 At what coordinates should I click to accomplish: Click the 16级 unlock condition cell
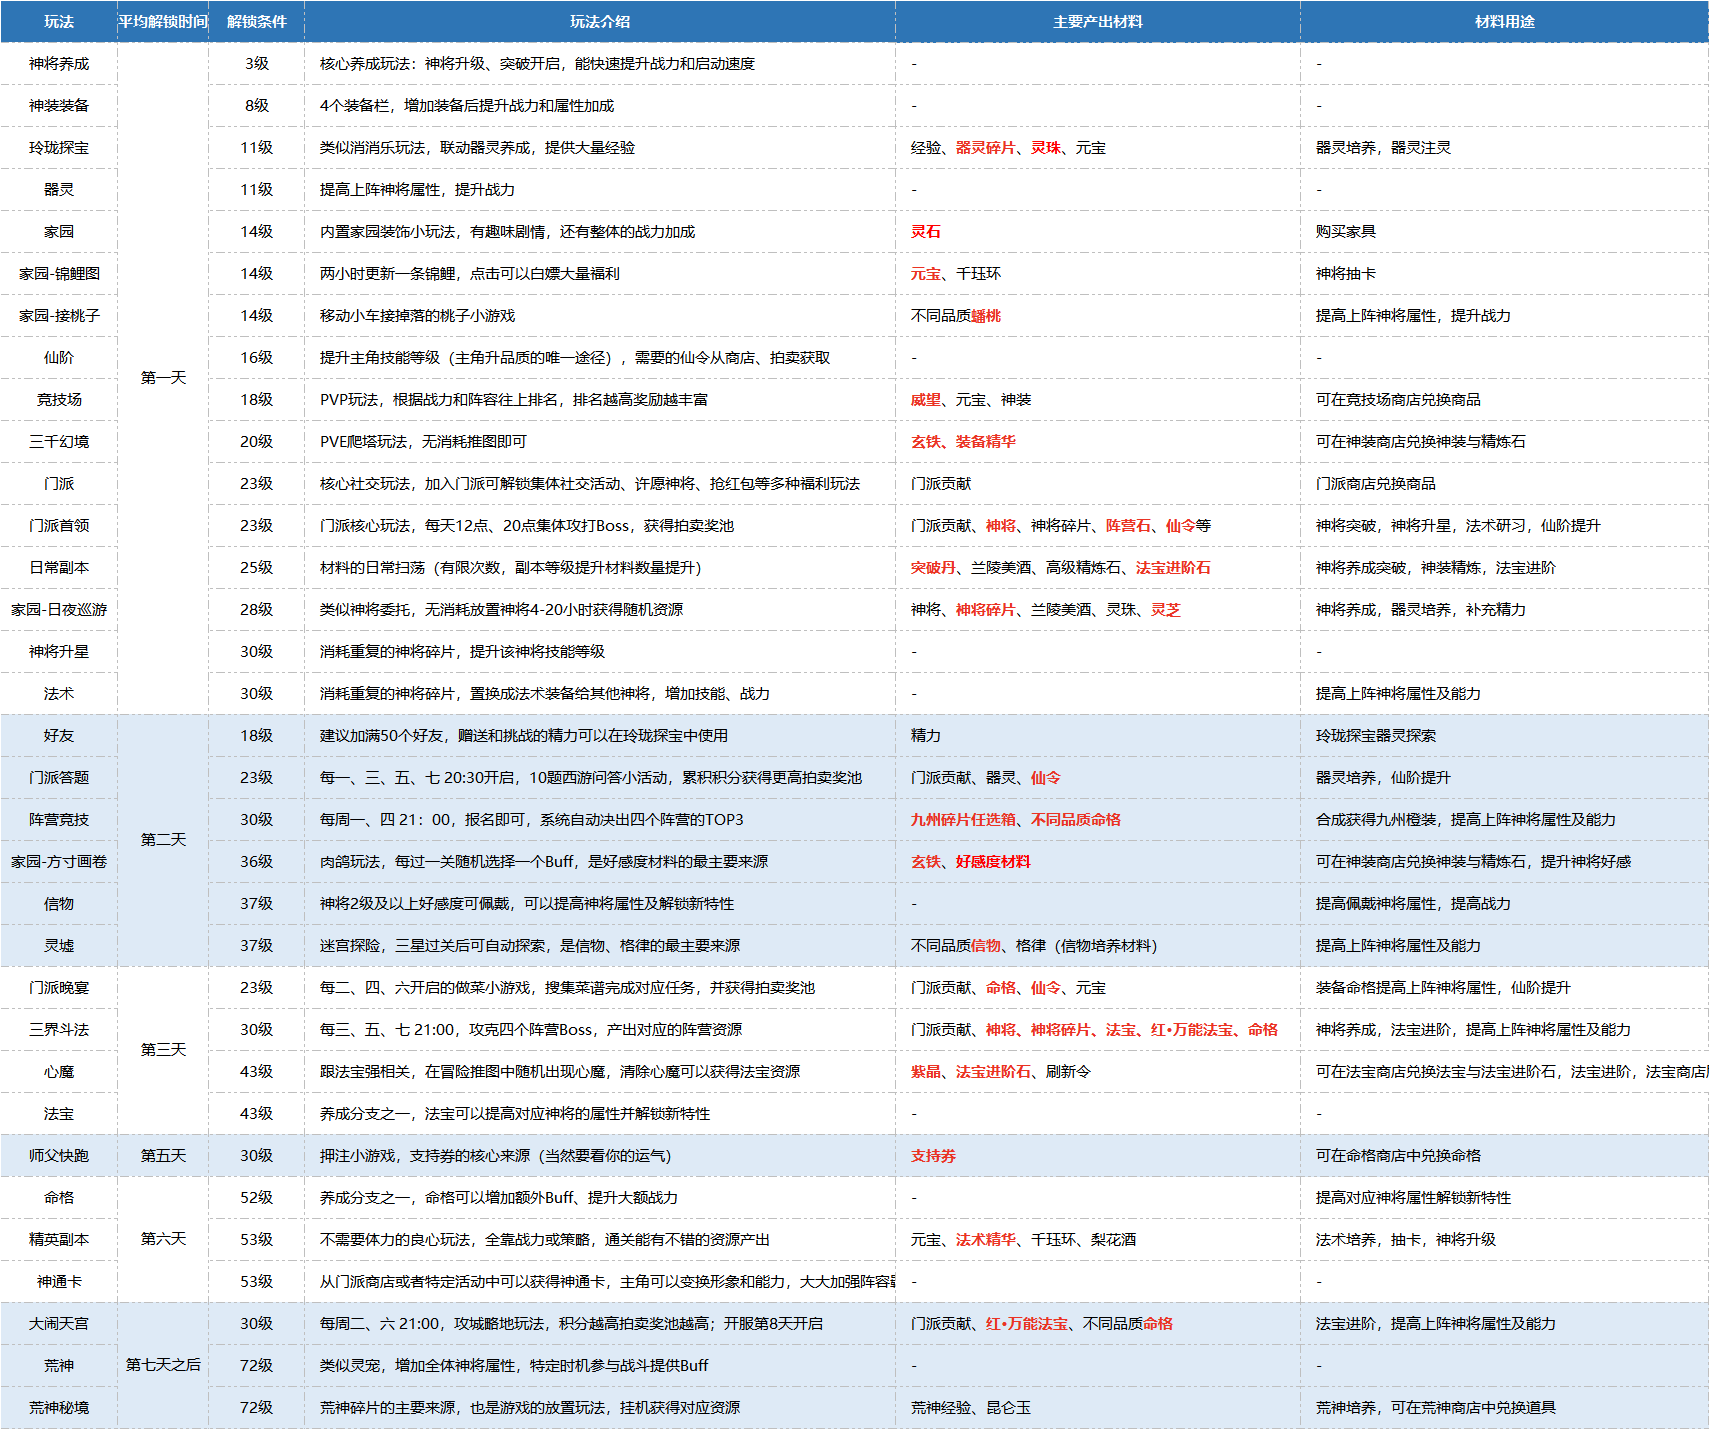coord(257,358)
